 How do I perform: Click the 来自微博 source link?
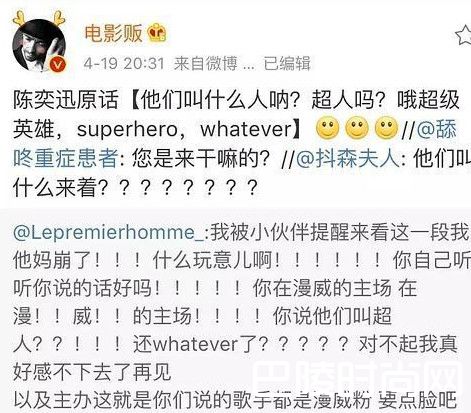(x=206, y=63)
